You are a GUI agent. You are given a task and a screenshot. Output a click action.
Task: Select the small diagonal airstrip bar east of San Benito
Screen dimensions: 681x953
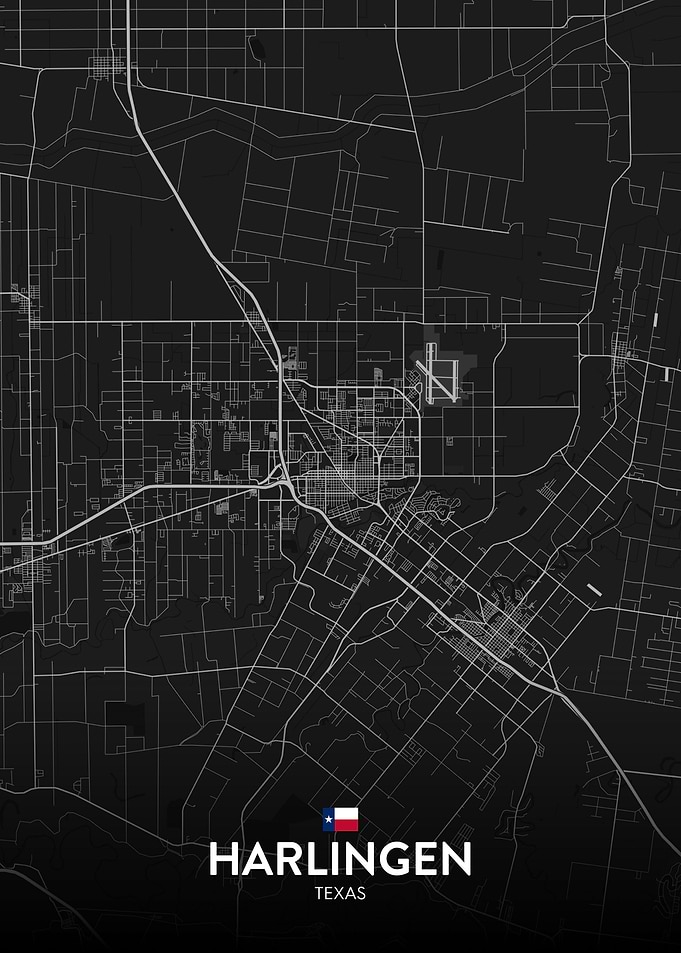click(594, 590)
